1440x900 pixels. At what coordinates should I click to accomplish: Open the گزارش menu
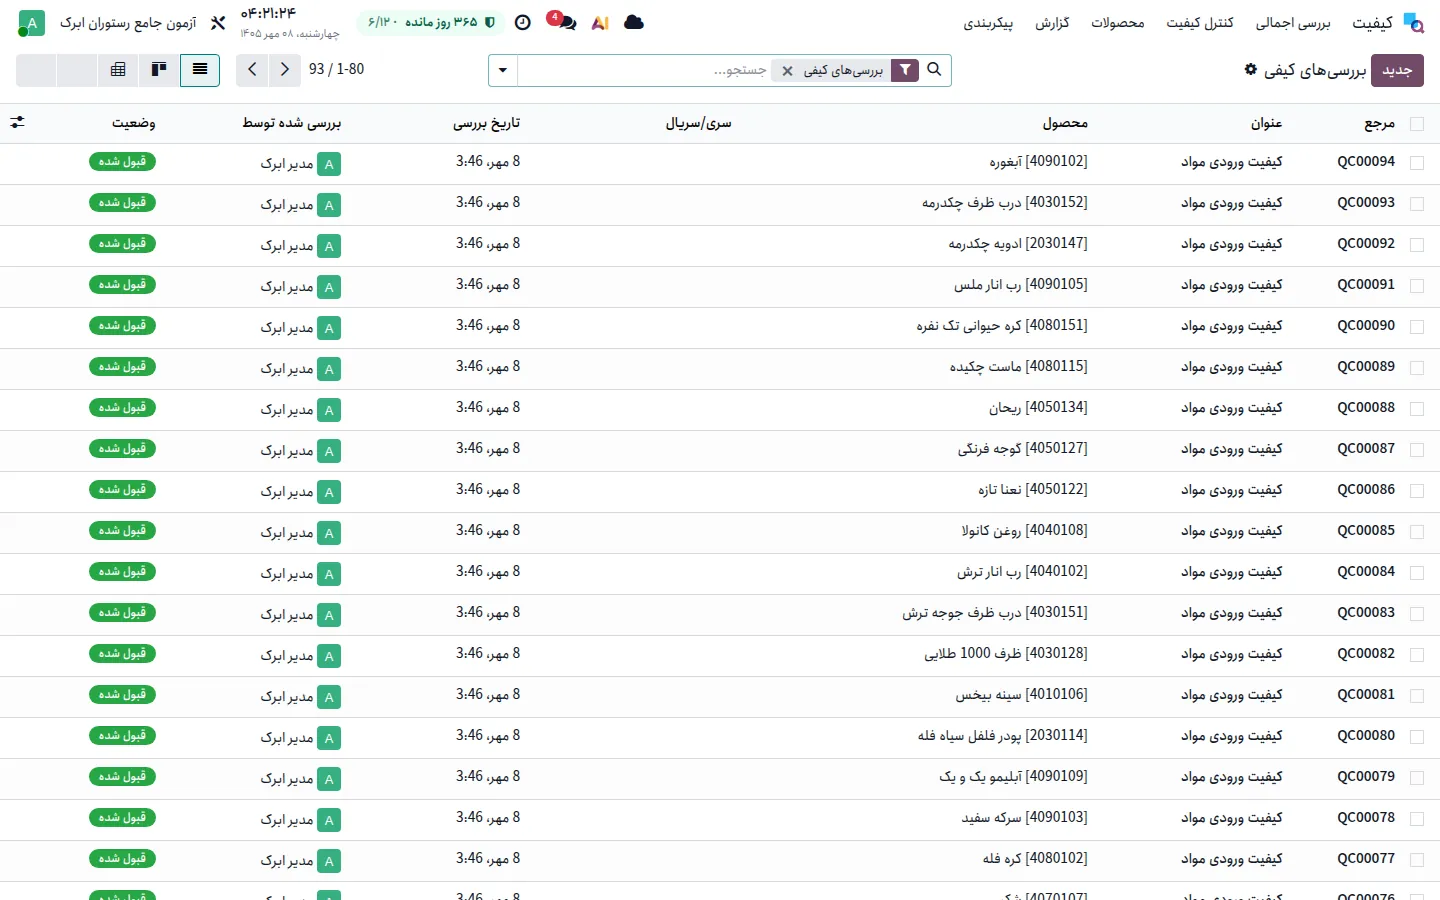pos(1052,22)
